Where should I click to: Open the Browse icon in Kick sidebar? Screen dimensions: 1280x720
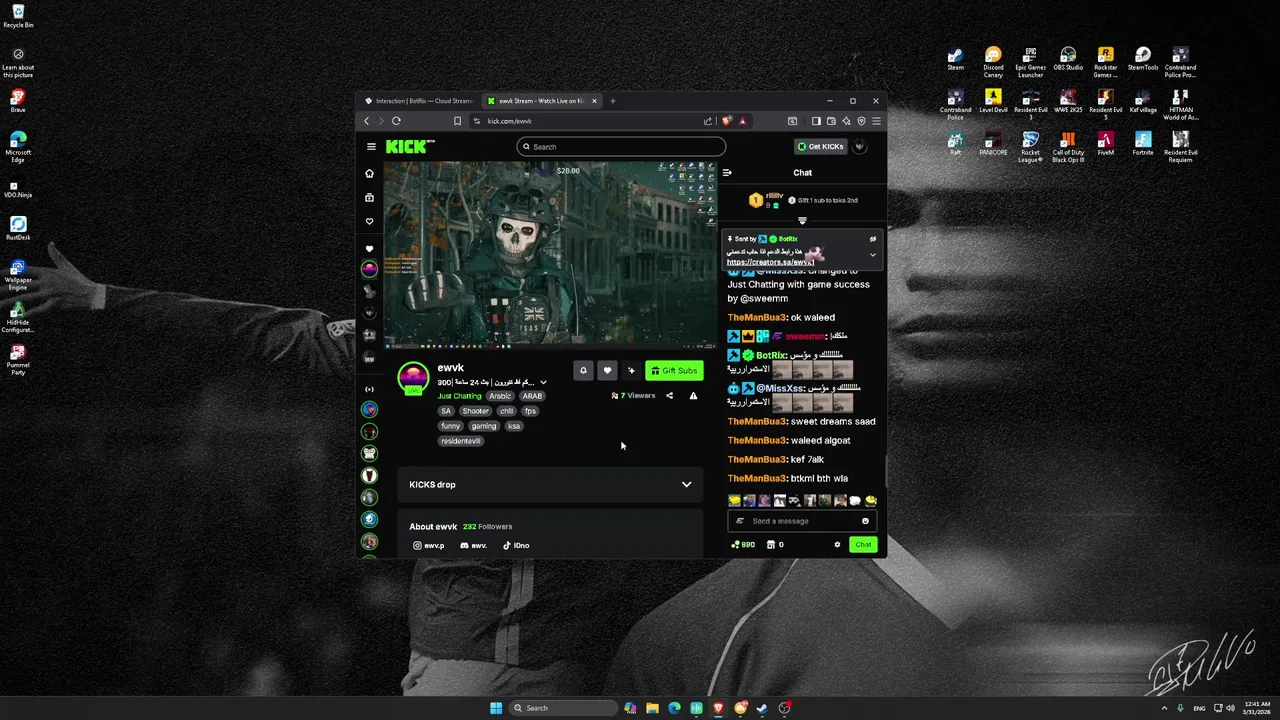pos(369,197)
